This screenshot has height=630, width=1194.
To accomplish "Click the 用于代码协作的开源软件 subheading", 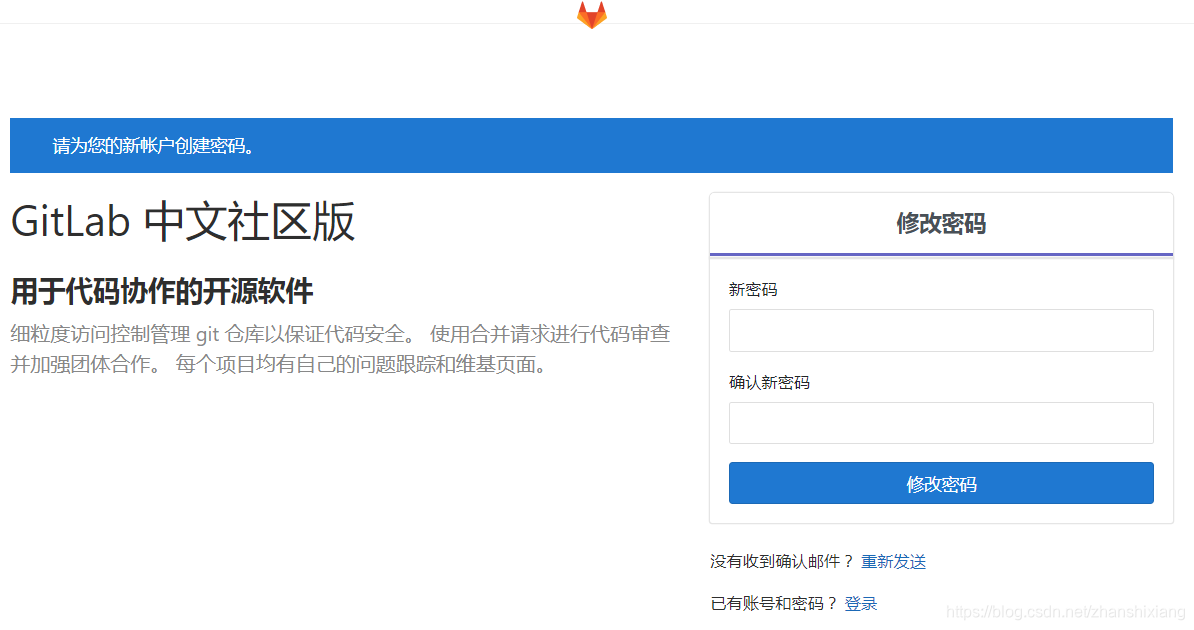I will click(x=162, y=292).
